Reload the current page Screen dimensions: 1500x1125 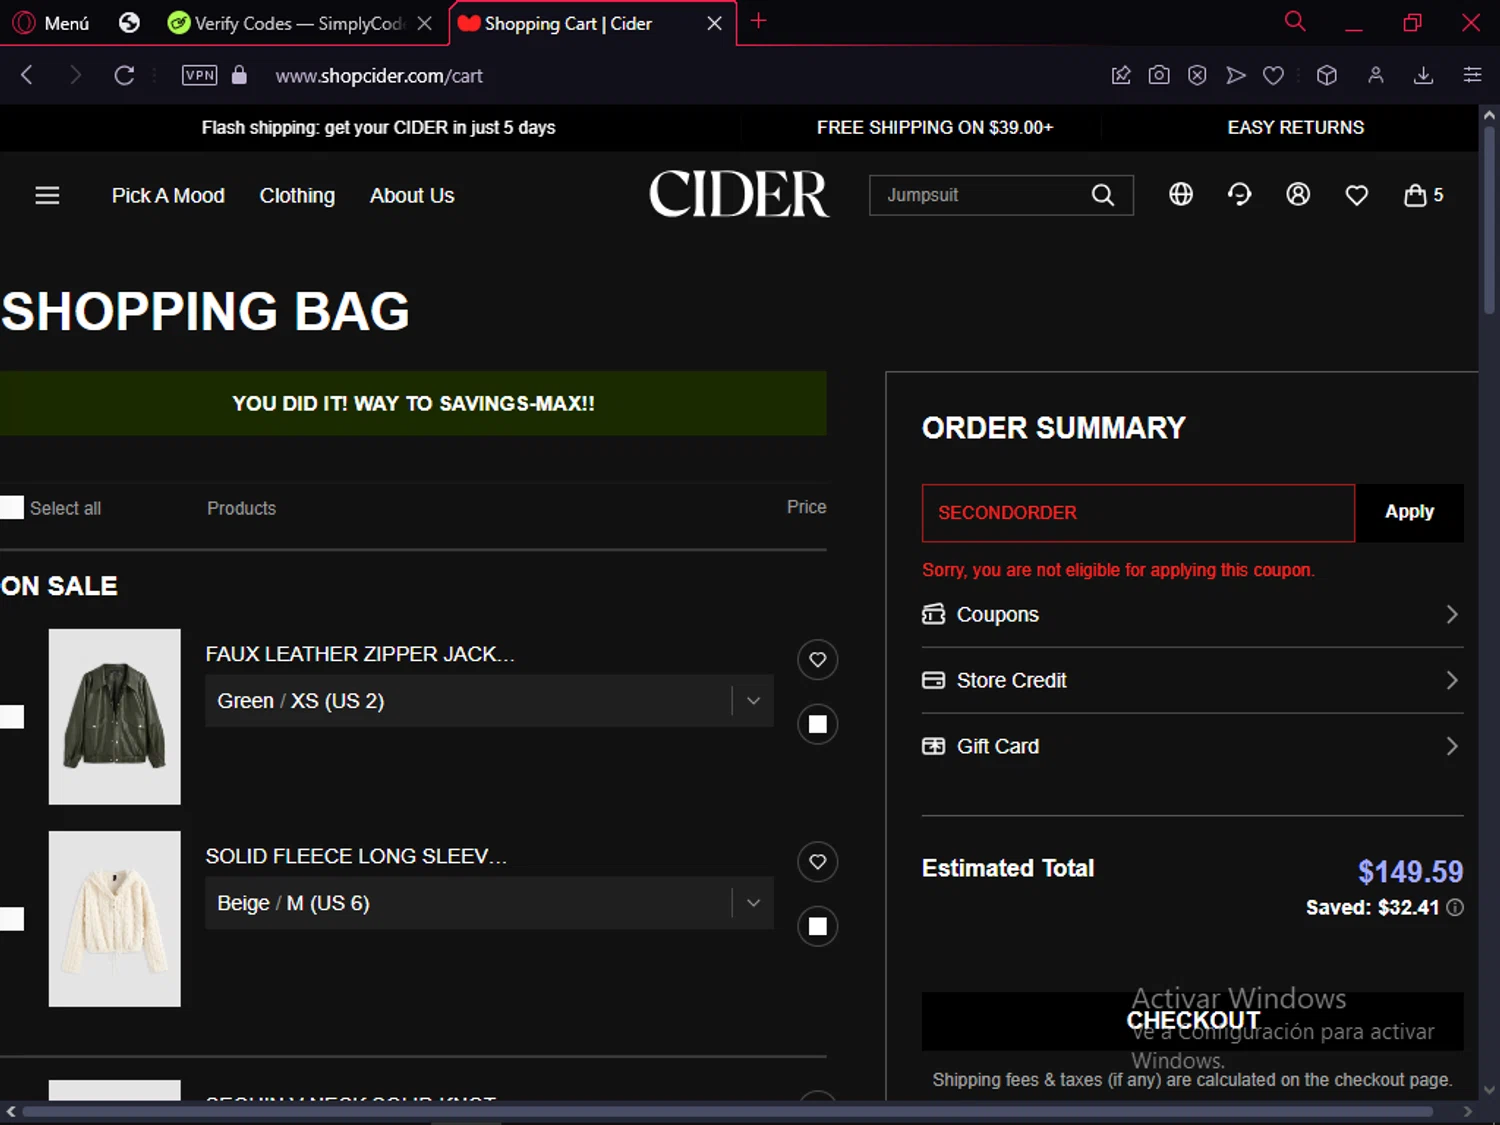pyautogui.click(x=124, y=75)
